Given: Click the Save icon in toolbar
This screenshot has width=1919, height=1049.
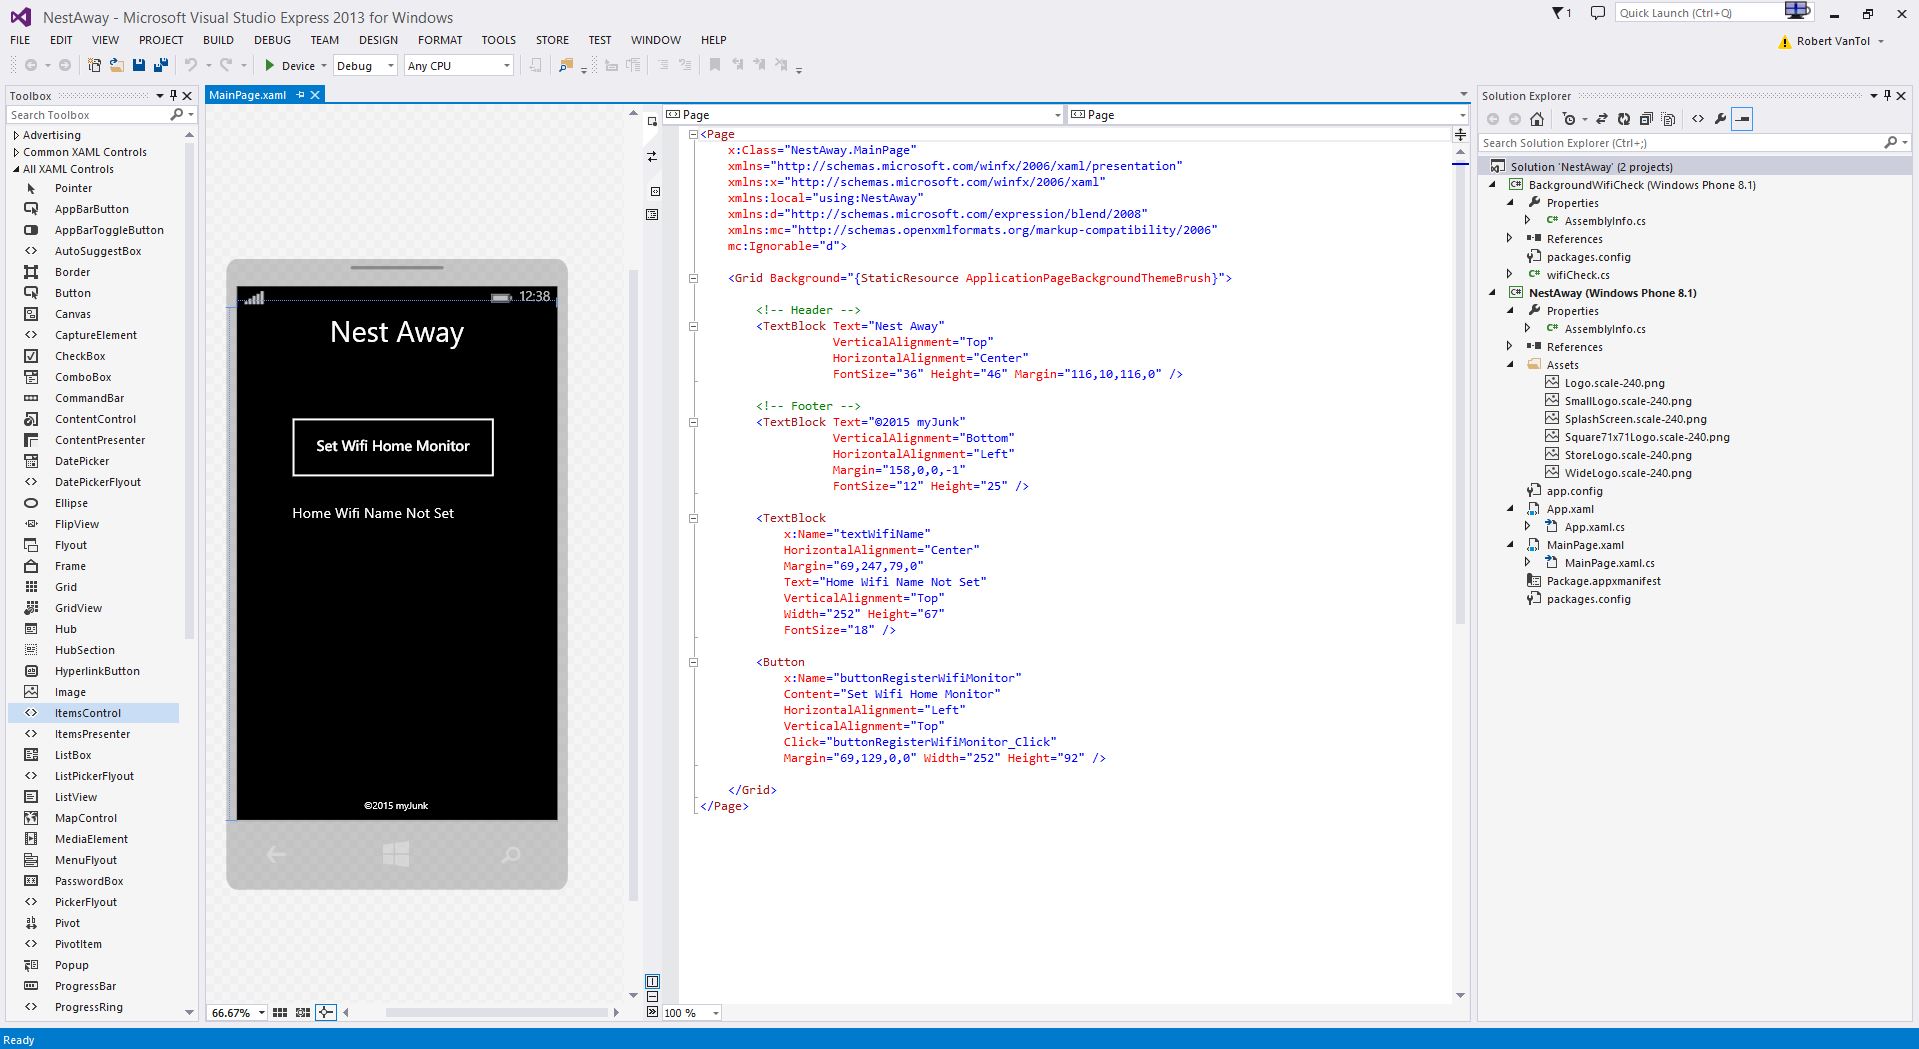Looking at the screenshot, I should 139,65.
